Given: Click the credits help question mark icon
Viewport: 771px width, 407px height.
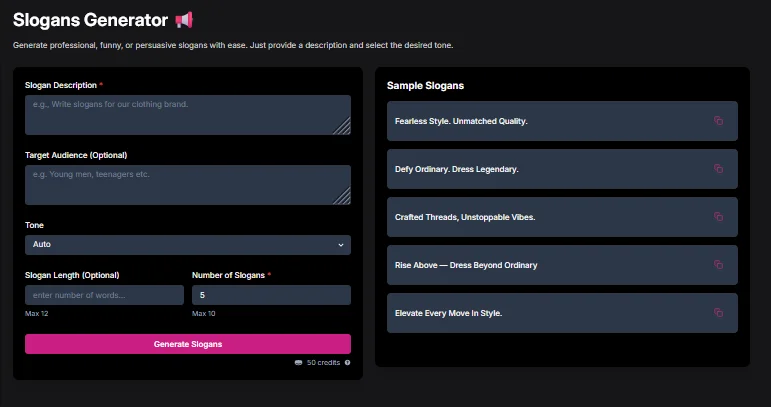Looking at the screenshot, I should tap(347, 362).
